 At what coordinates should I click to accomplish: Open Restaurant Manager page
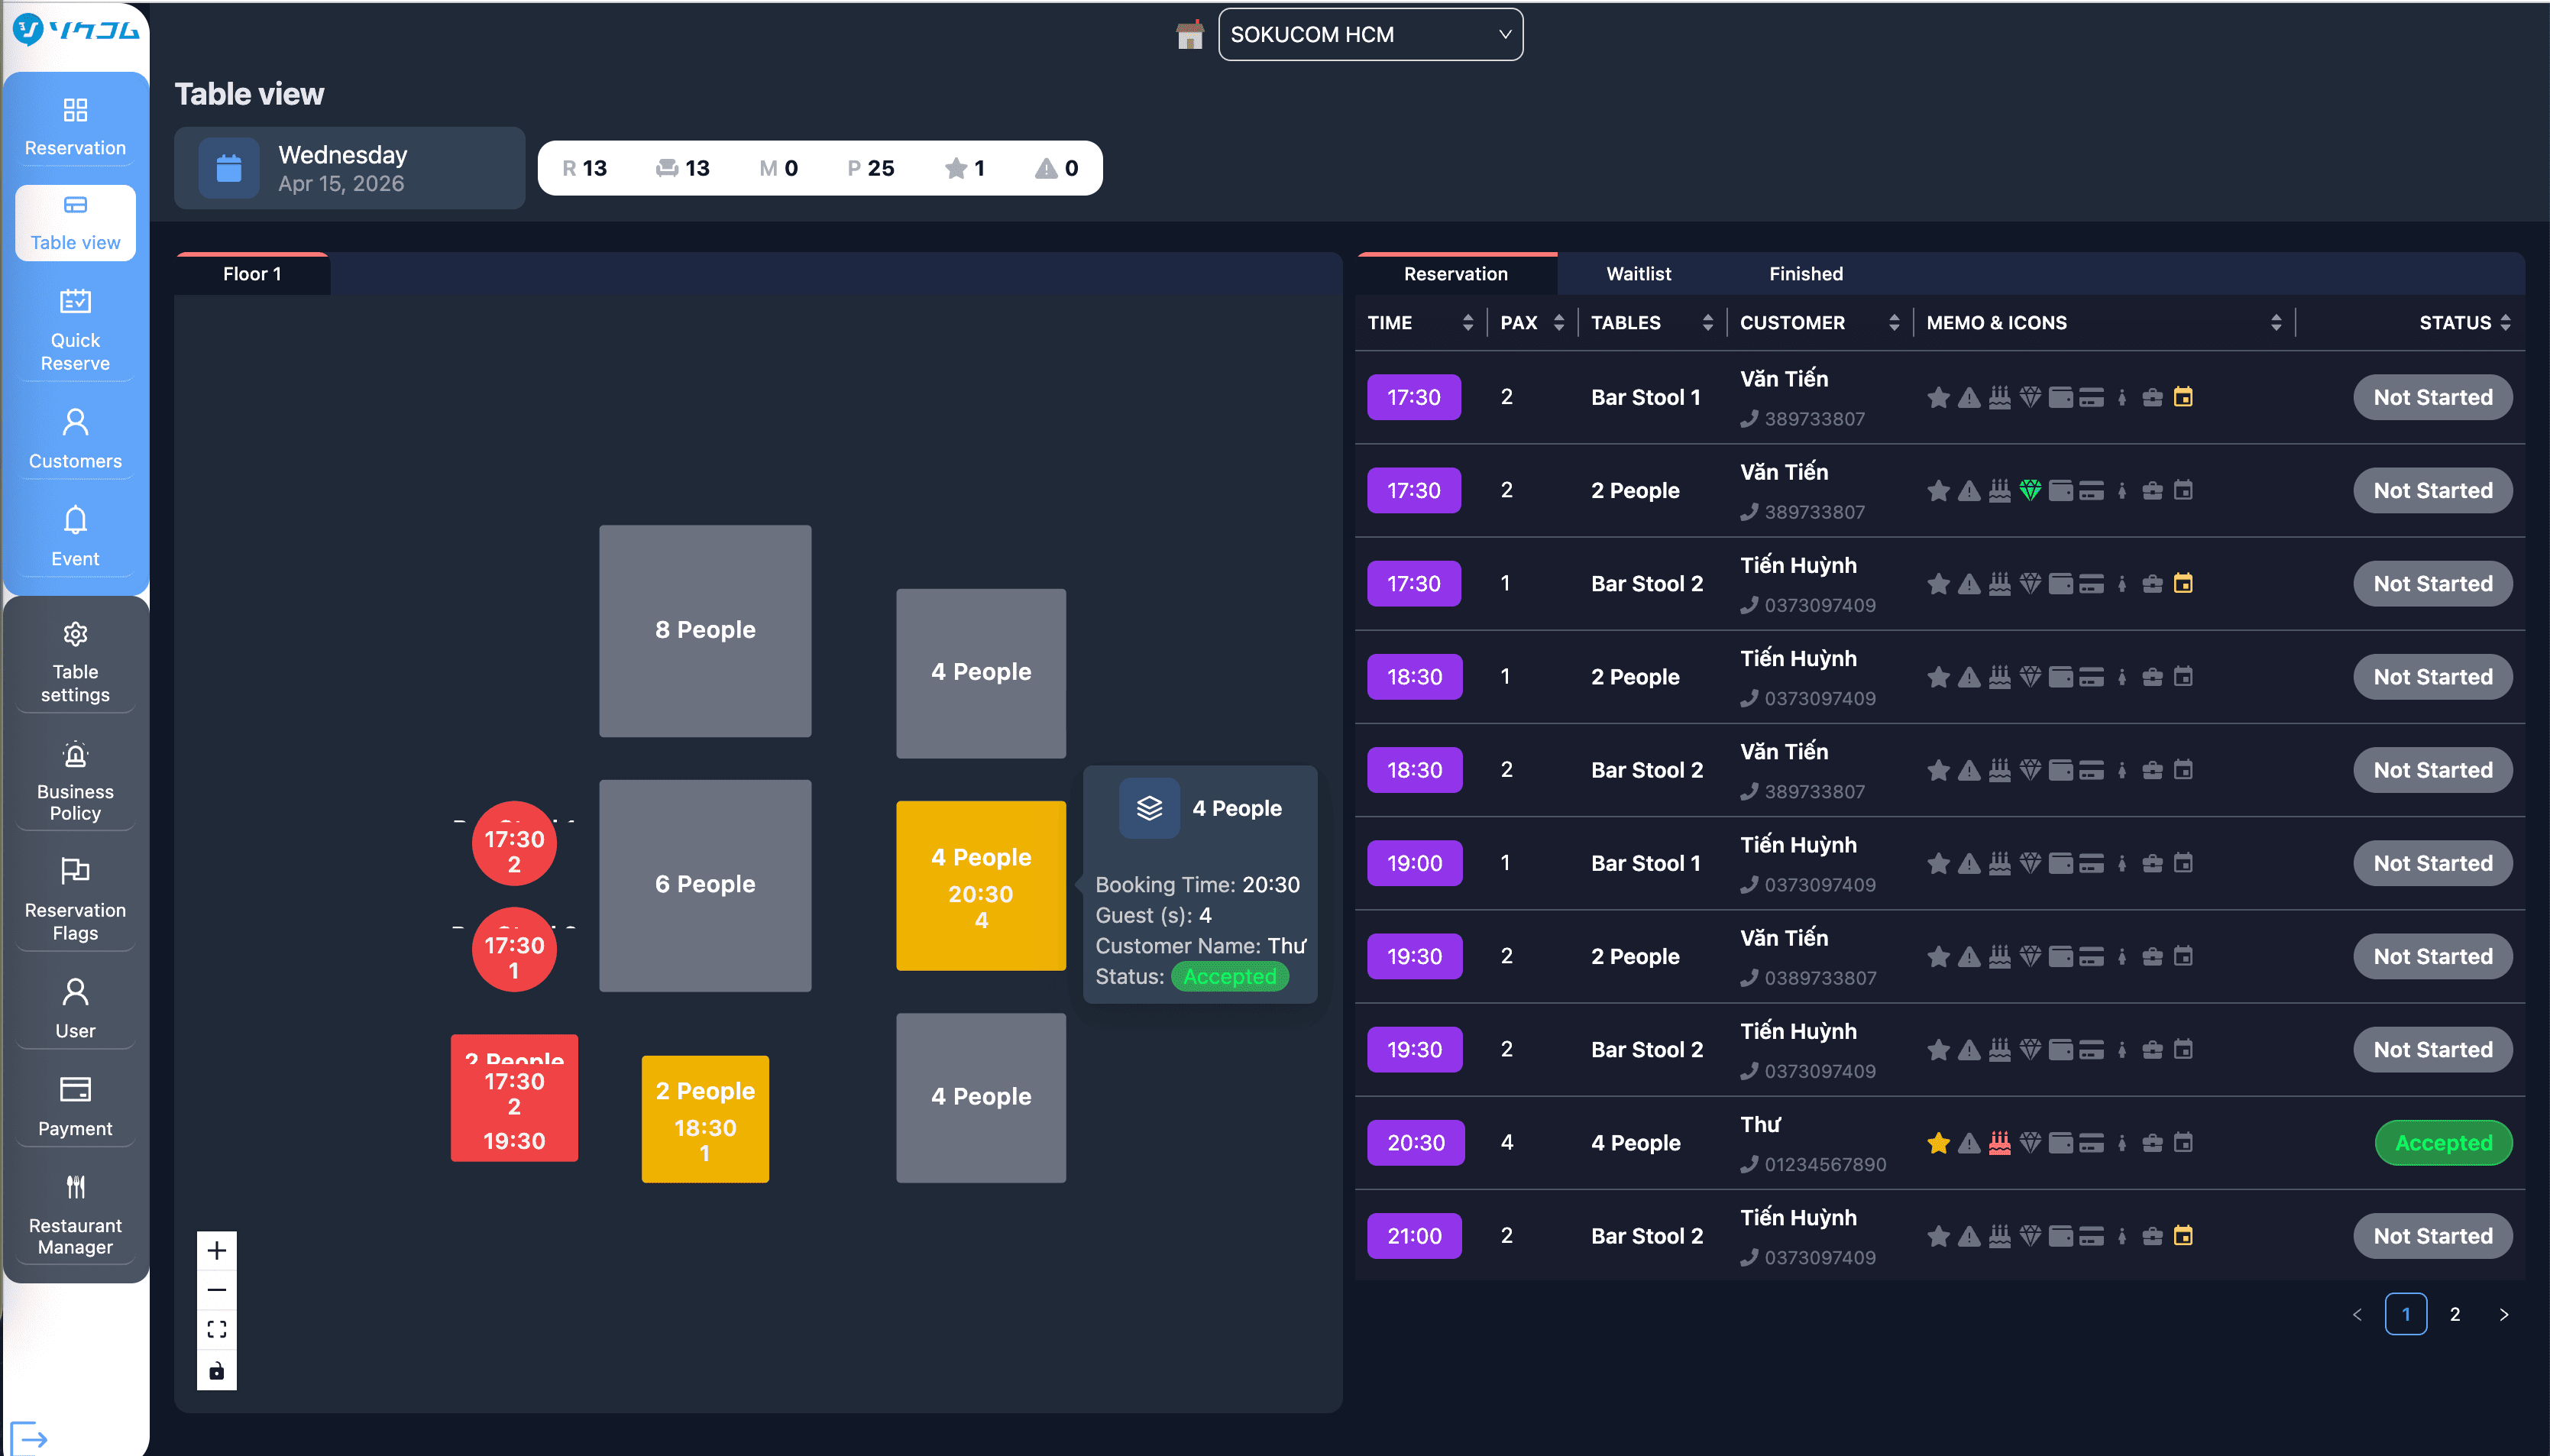[75, 1214]
